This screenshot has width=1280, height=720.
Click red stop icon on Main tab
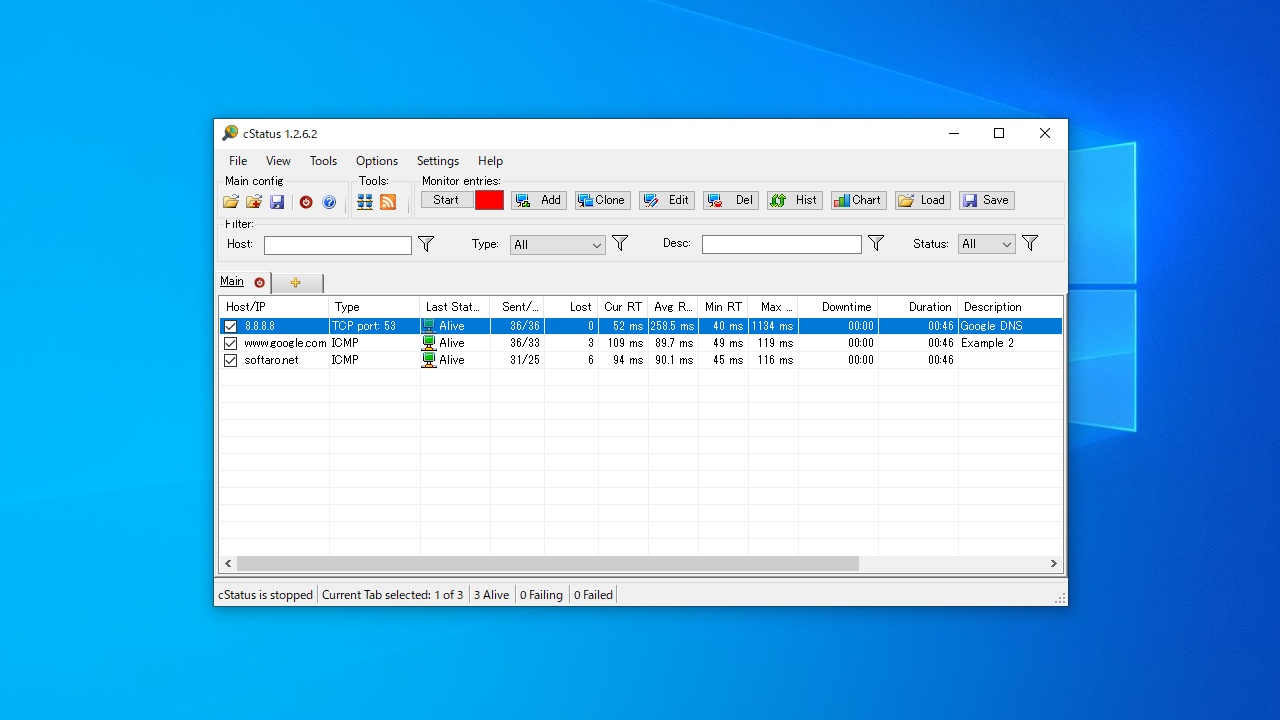tap(259, 283)
